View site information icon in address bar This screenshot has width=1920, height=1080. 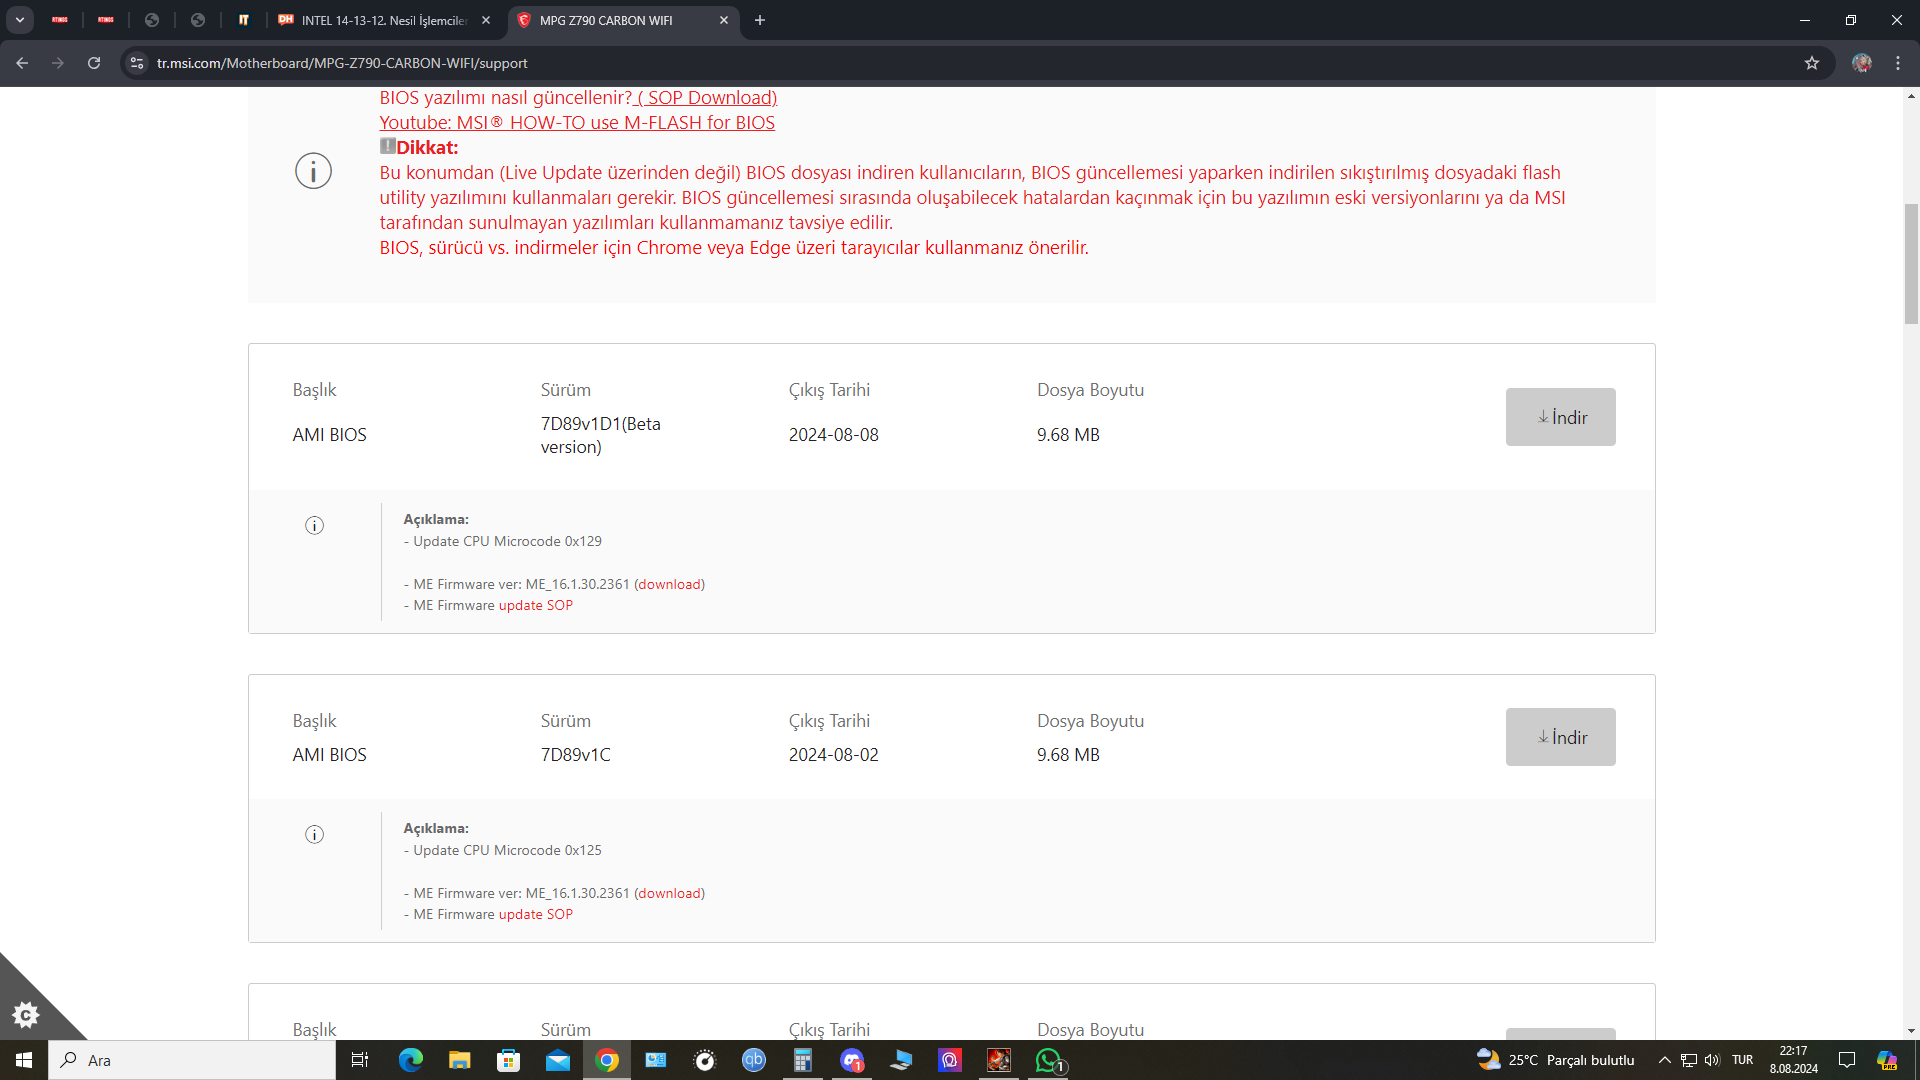point(137,63)
